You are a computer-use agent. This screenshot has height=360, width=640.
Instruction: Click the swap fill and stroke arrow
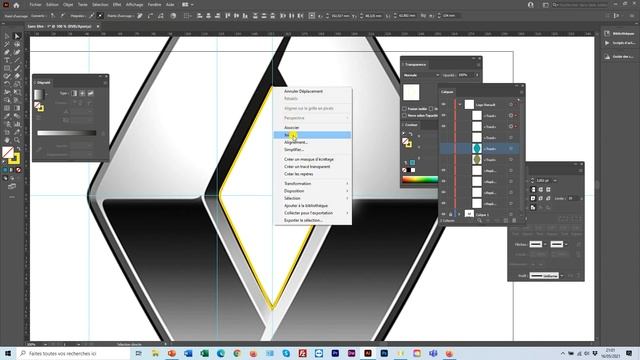(x=18, y=149)
